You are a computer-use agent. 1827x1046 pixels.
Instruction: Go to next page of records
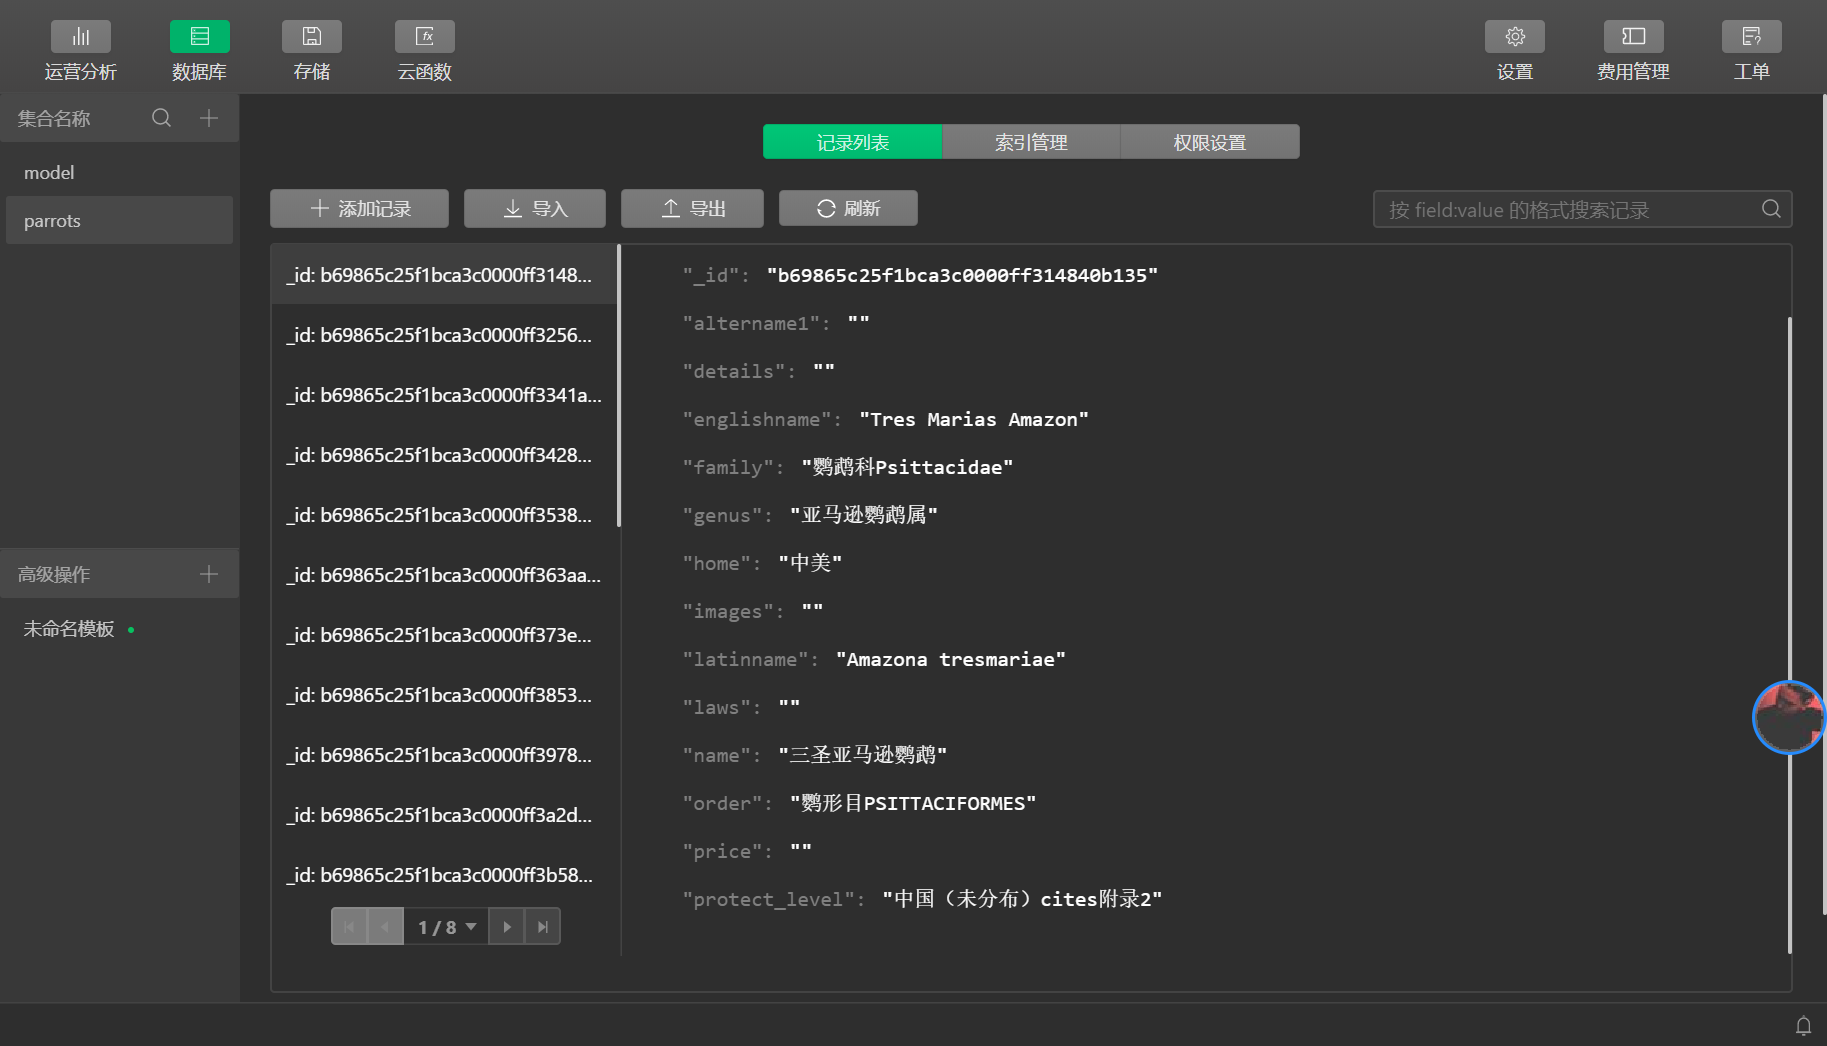tap(507, 927)
